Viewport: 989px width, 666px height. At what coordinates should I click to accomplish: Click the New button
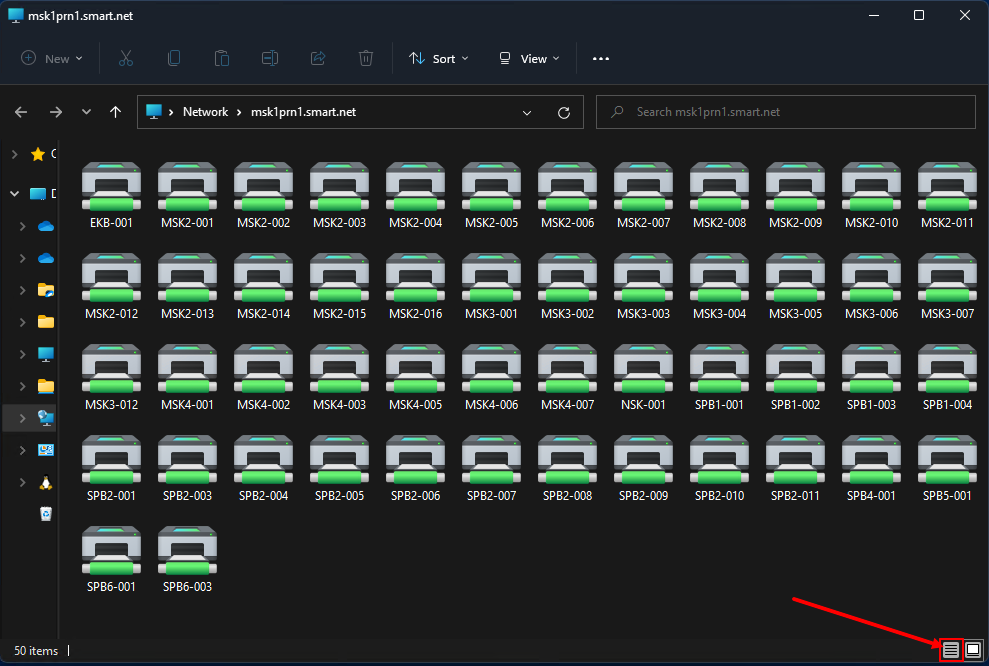tap(52, 59)
